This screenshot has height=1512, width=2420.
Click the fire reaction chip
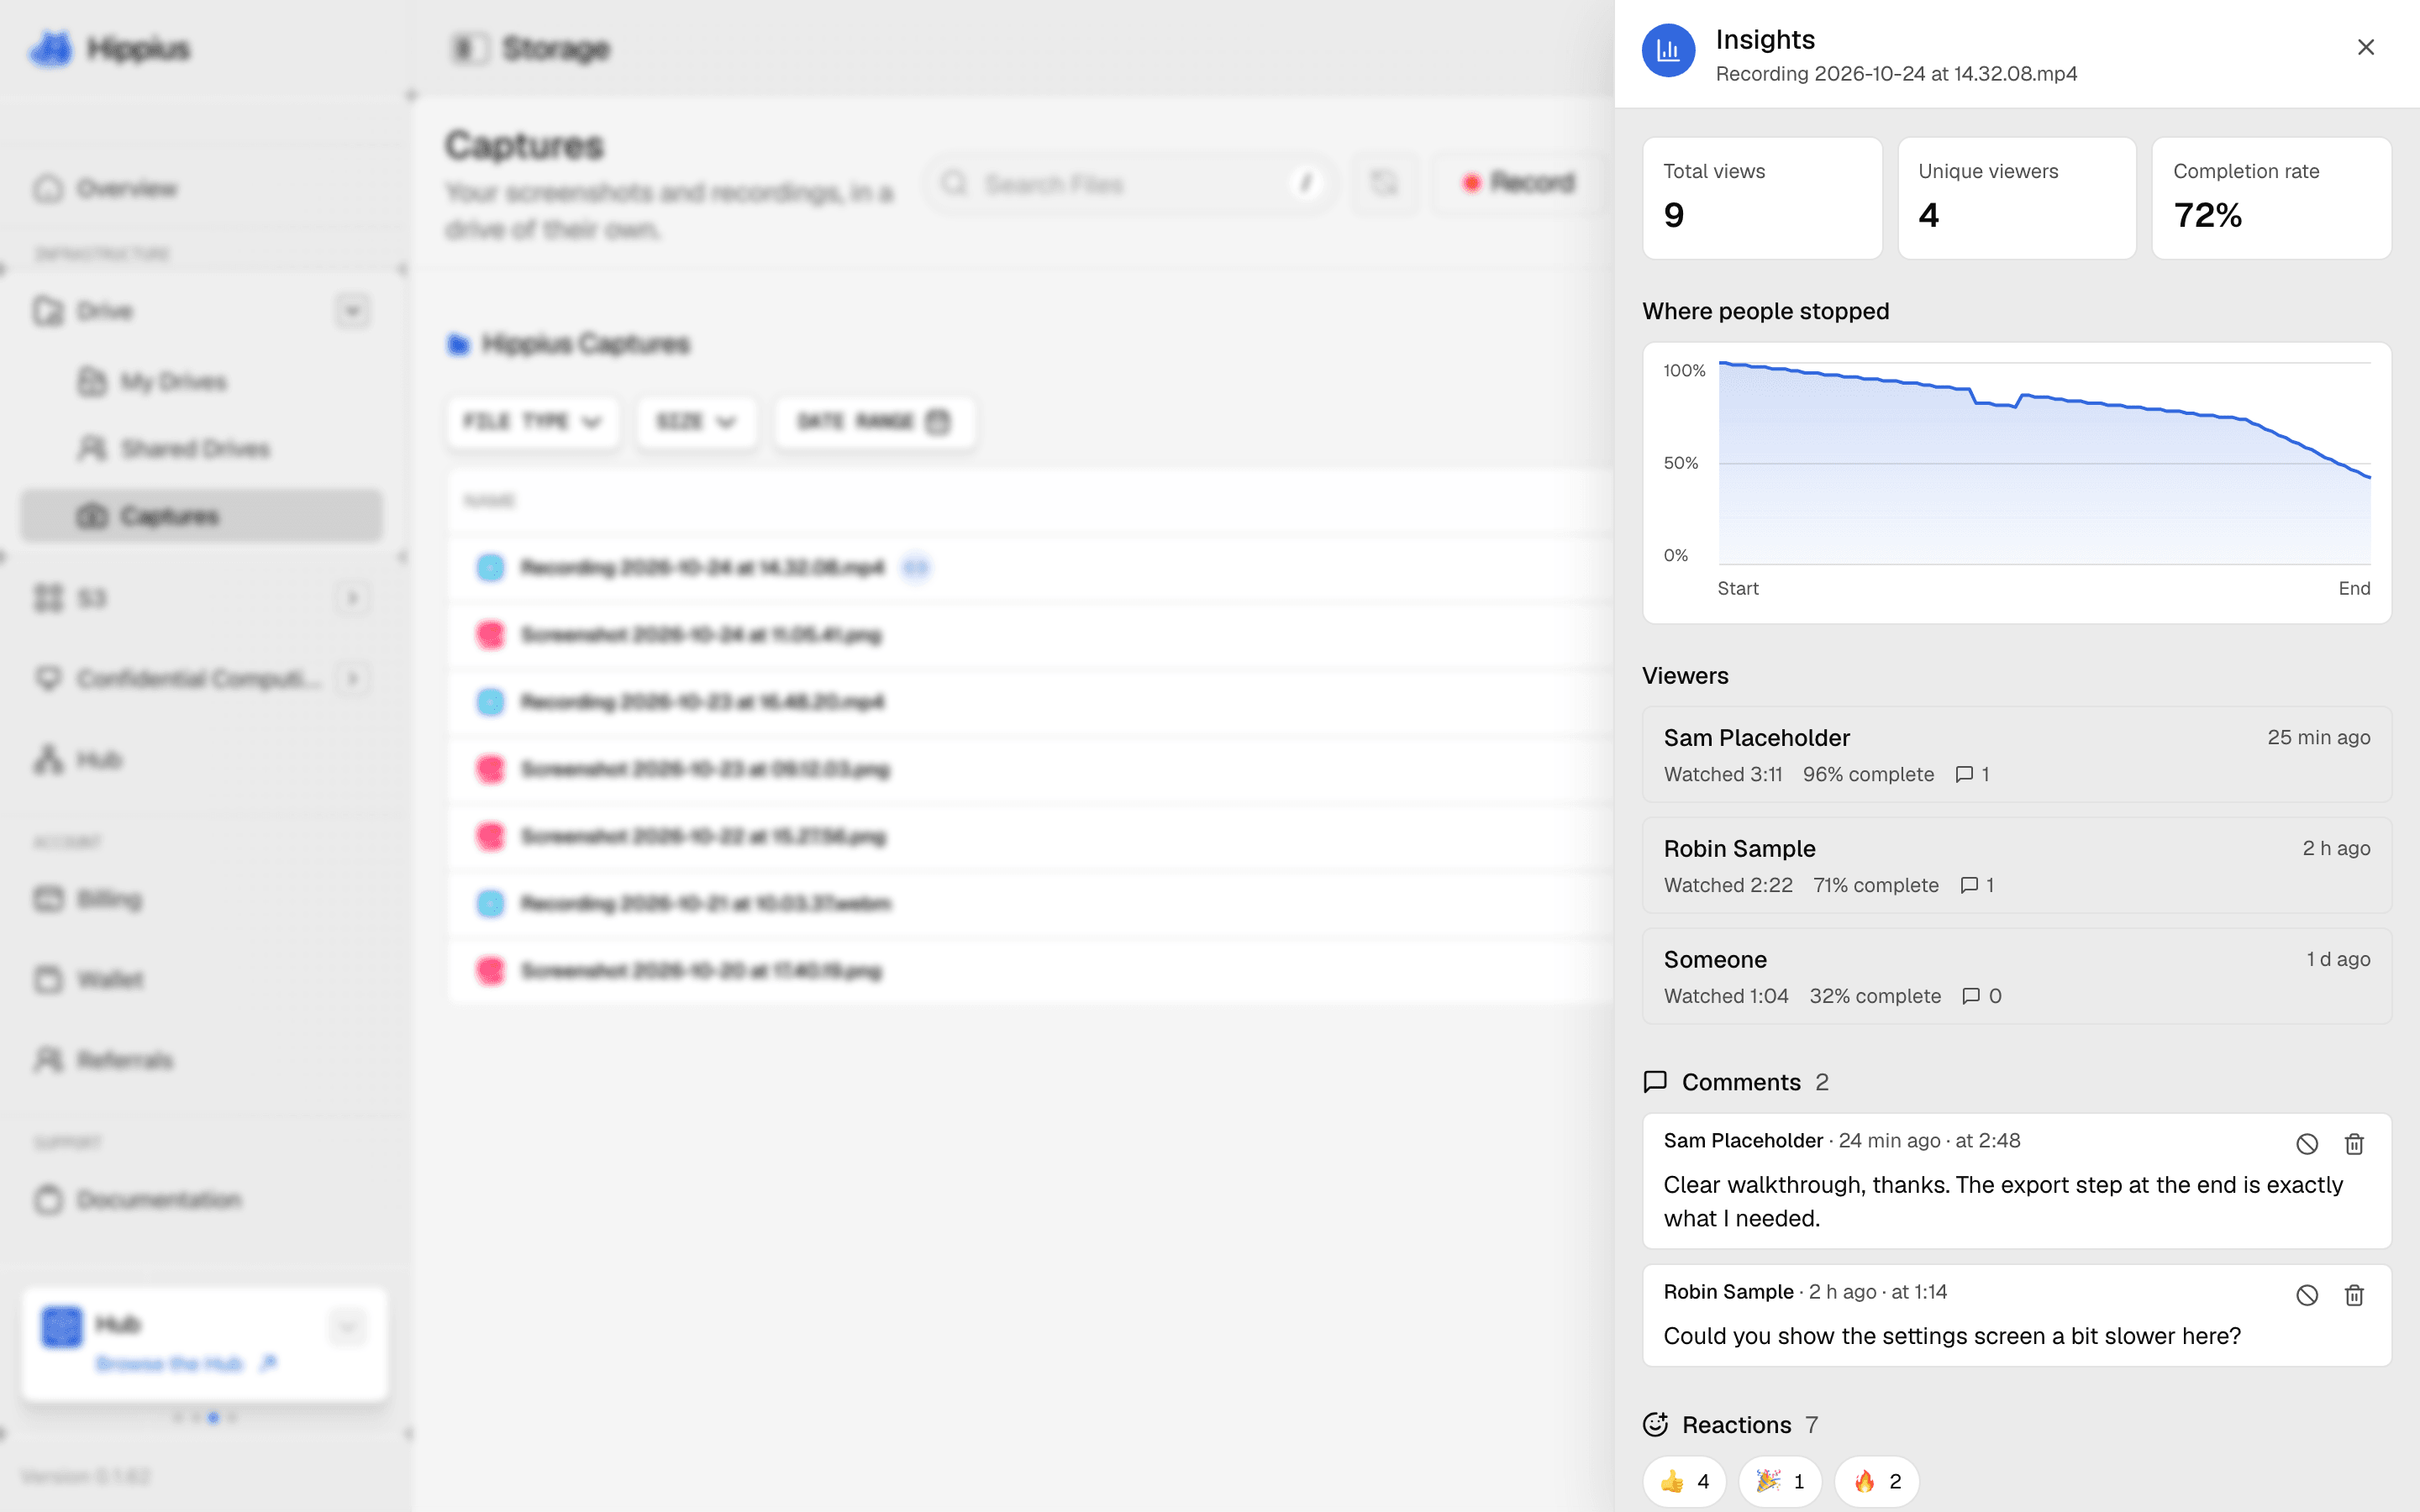(x=1876, y=1481)
